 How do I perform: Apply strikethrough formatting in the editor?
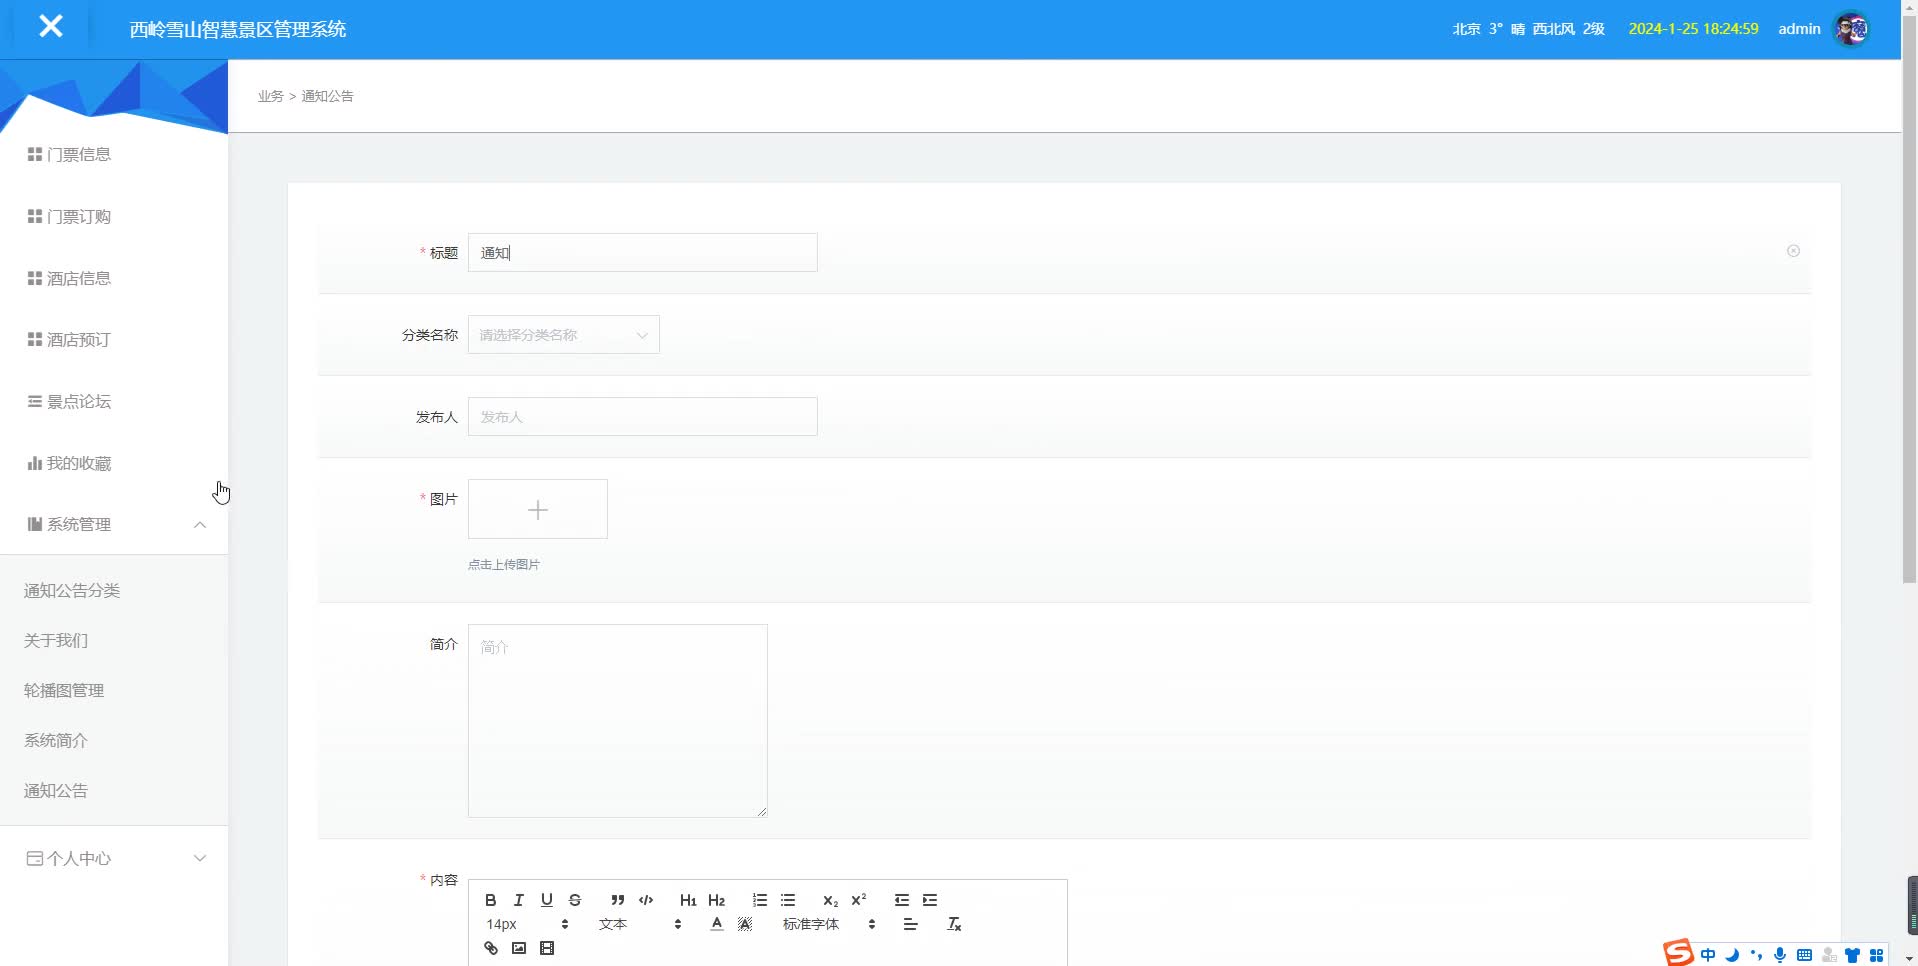575,900
